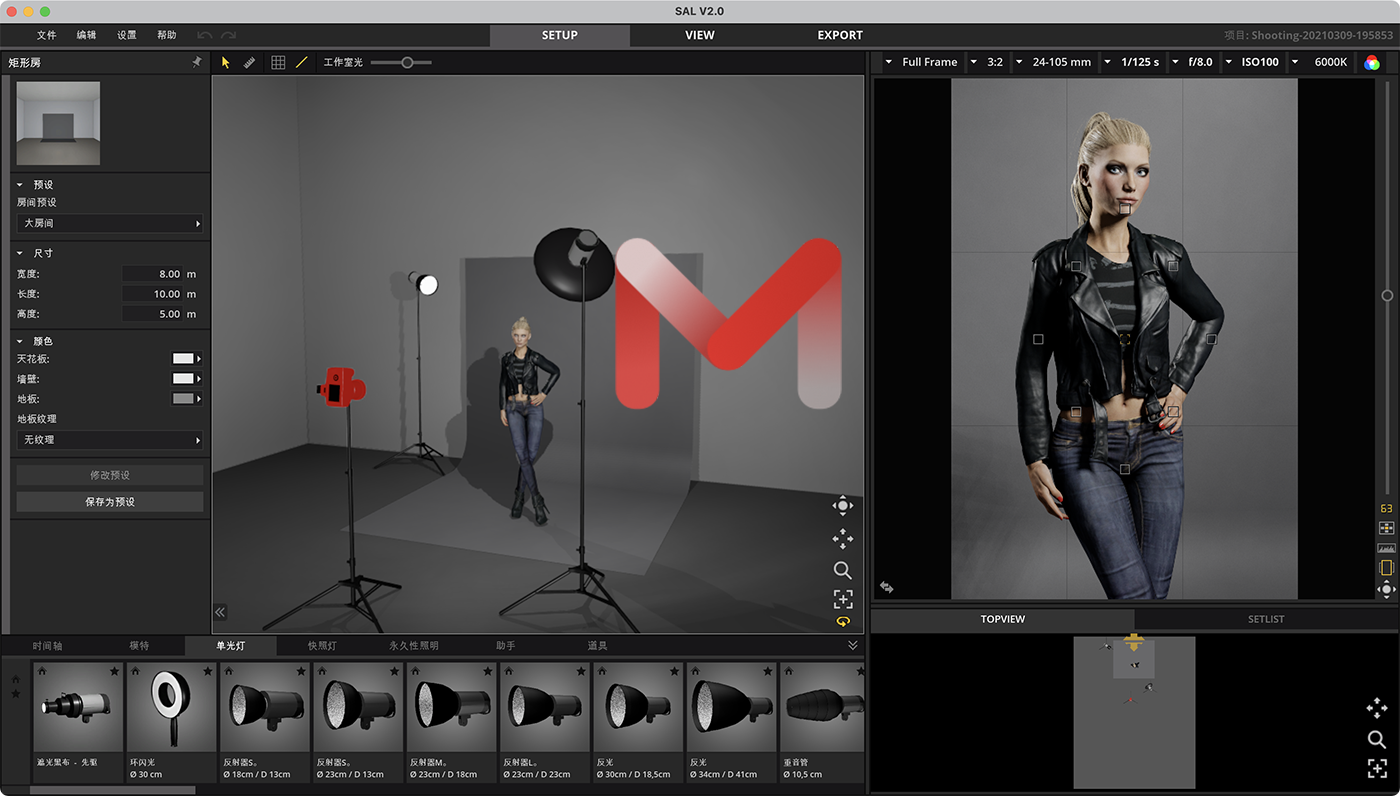Activate the ruler measuring tool
The image size is (1400, 796).
249,62
